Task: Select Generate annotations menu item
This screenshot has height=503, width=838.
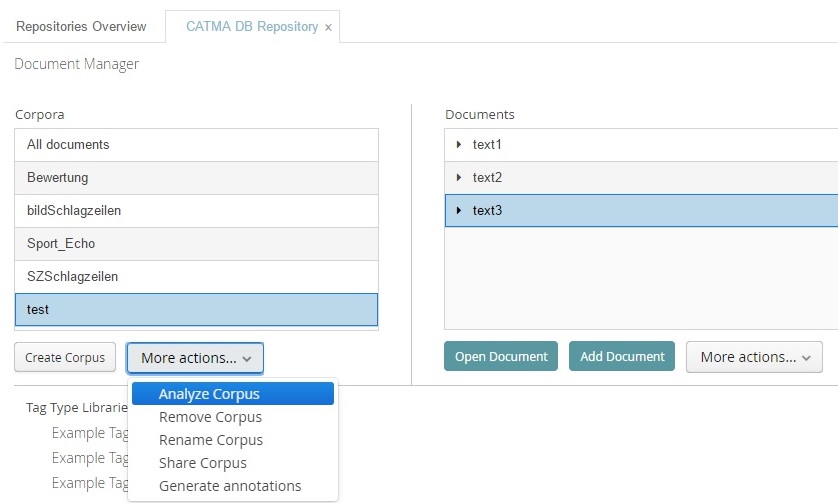Action: pyautogui.click(x=229, y=486)
